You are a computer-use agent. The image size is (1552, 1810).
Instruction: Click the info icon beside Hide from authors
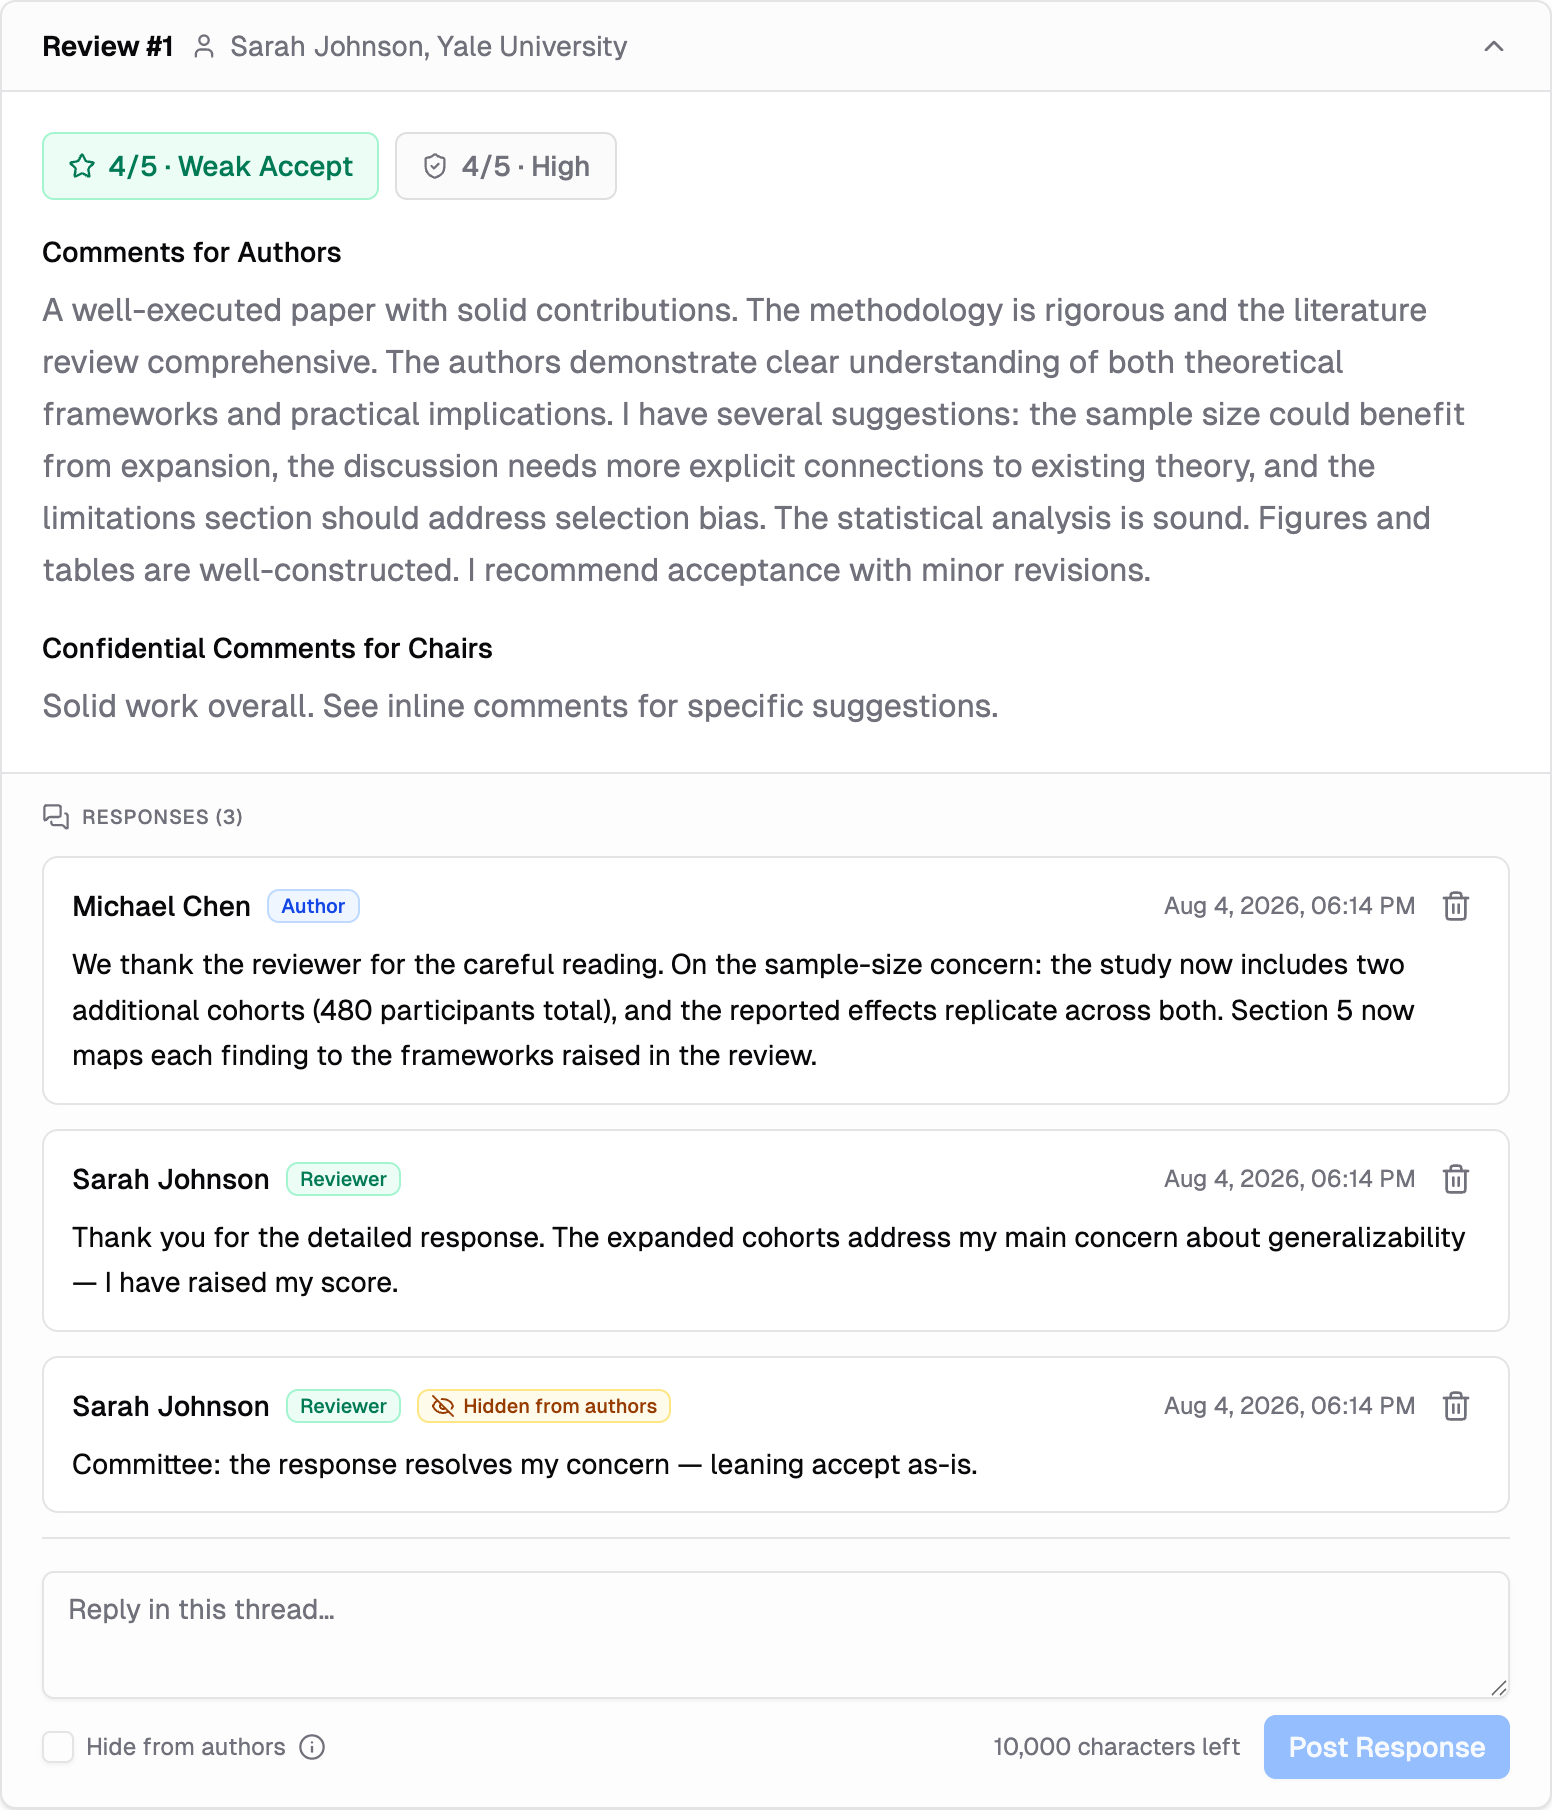312,1747
